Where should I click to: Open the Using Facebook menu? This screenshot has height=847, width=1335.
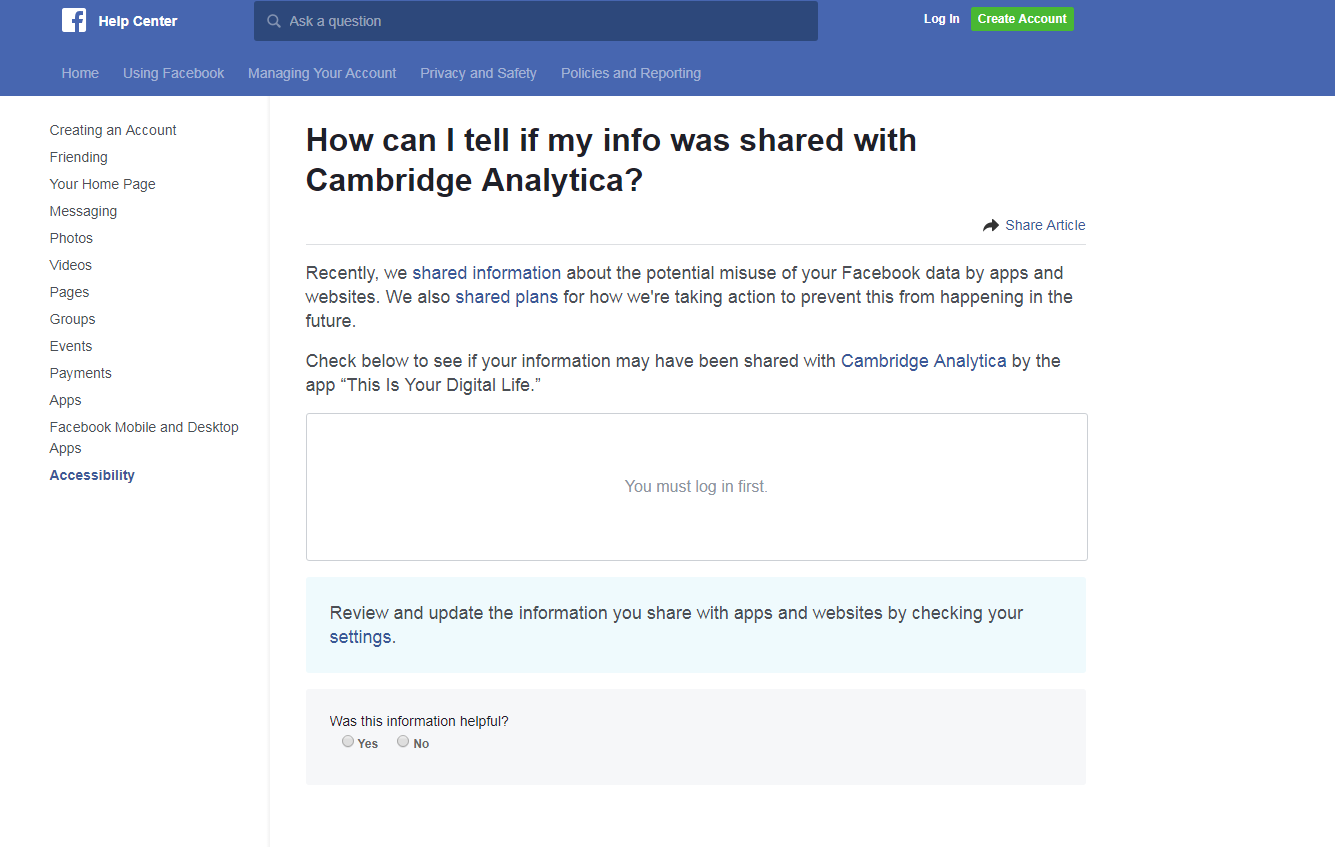173,73
